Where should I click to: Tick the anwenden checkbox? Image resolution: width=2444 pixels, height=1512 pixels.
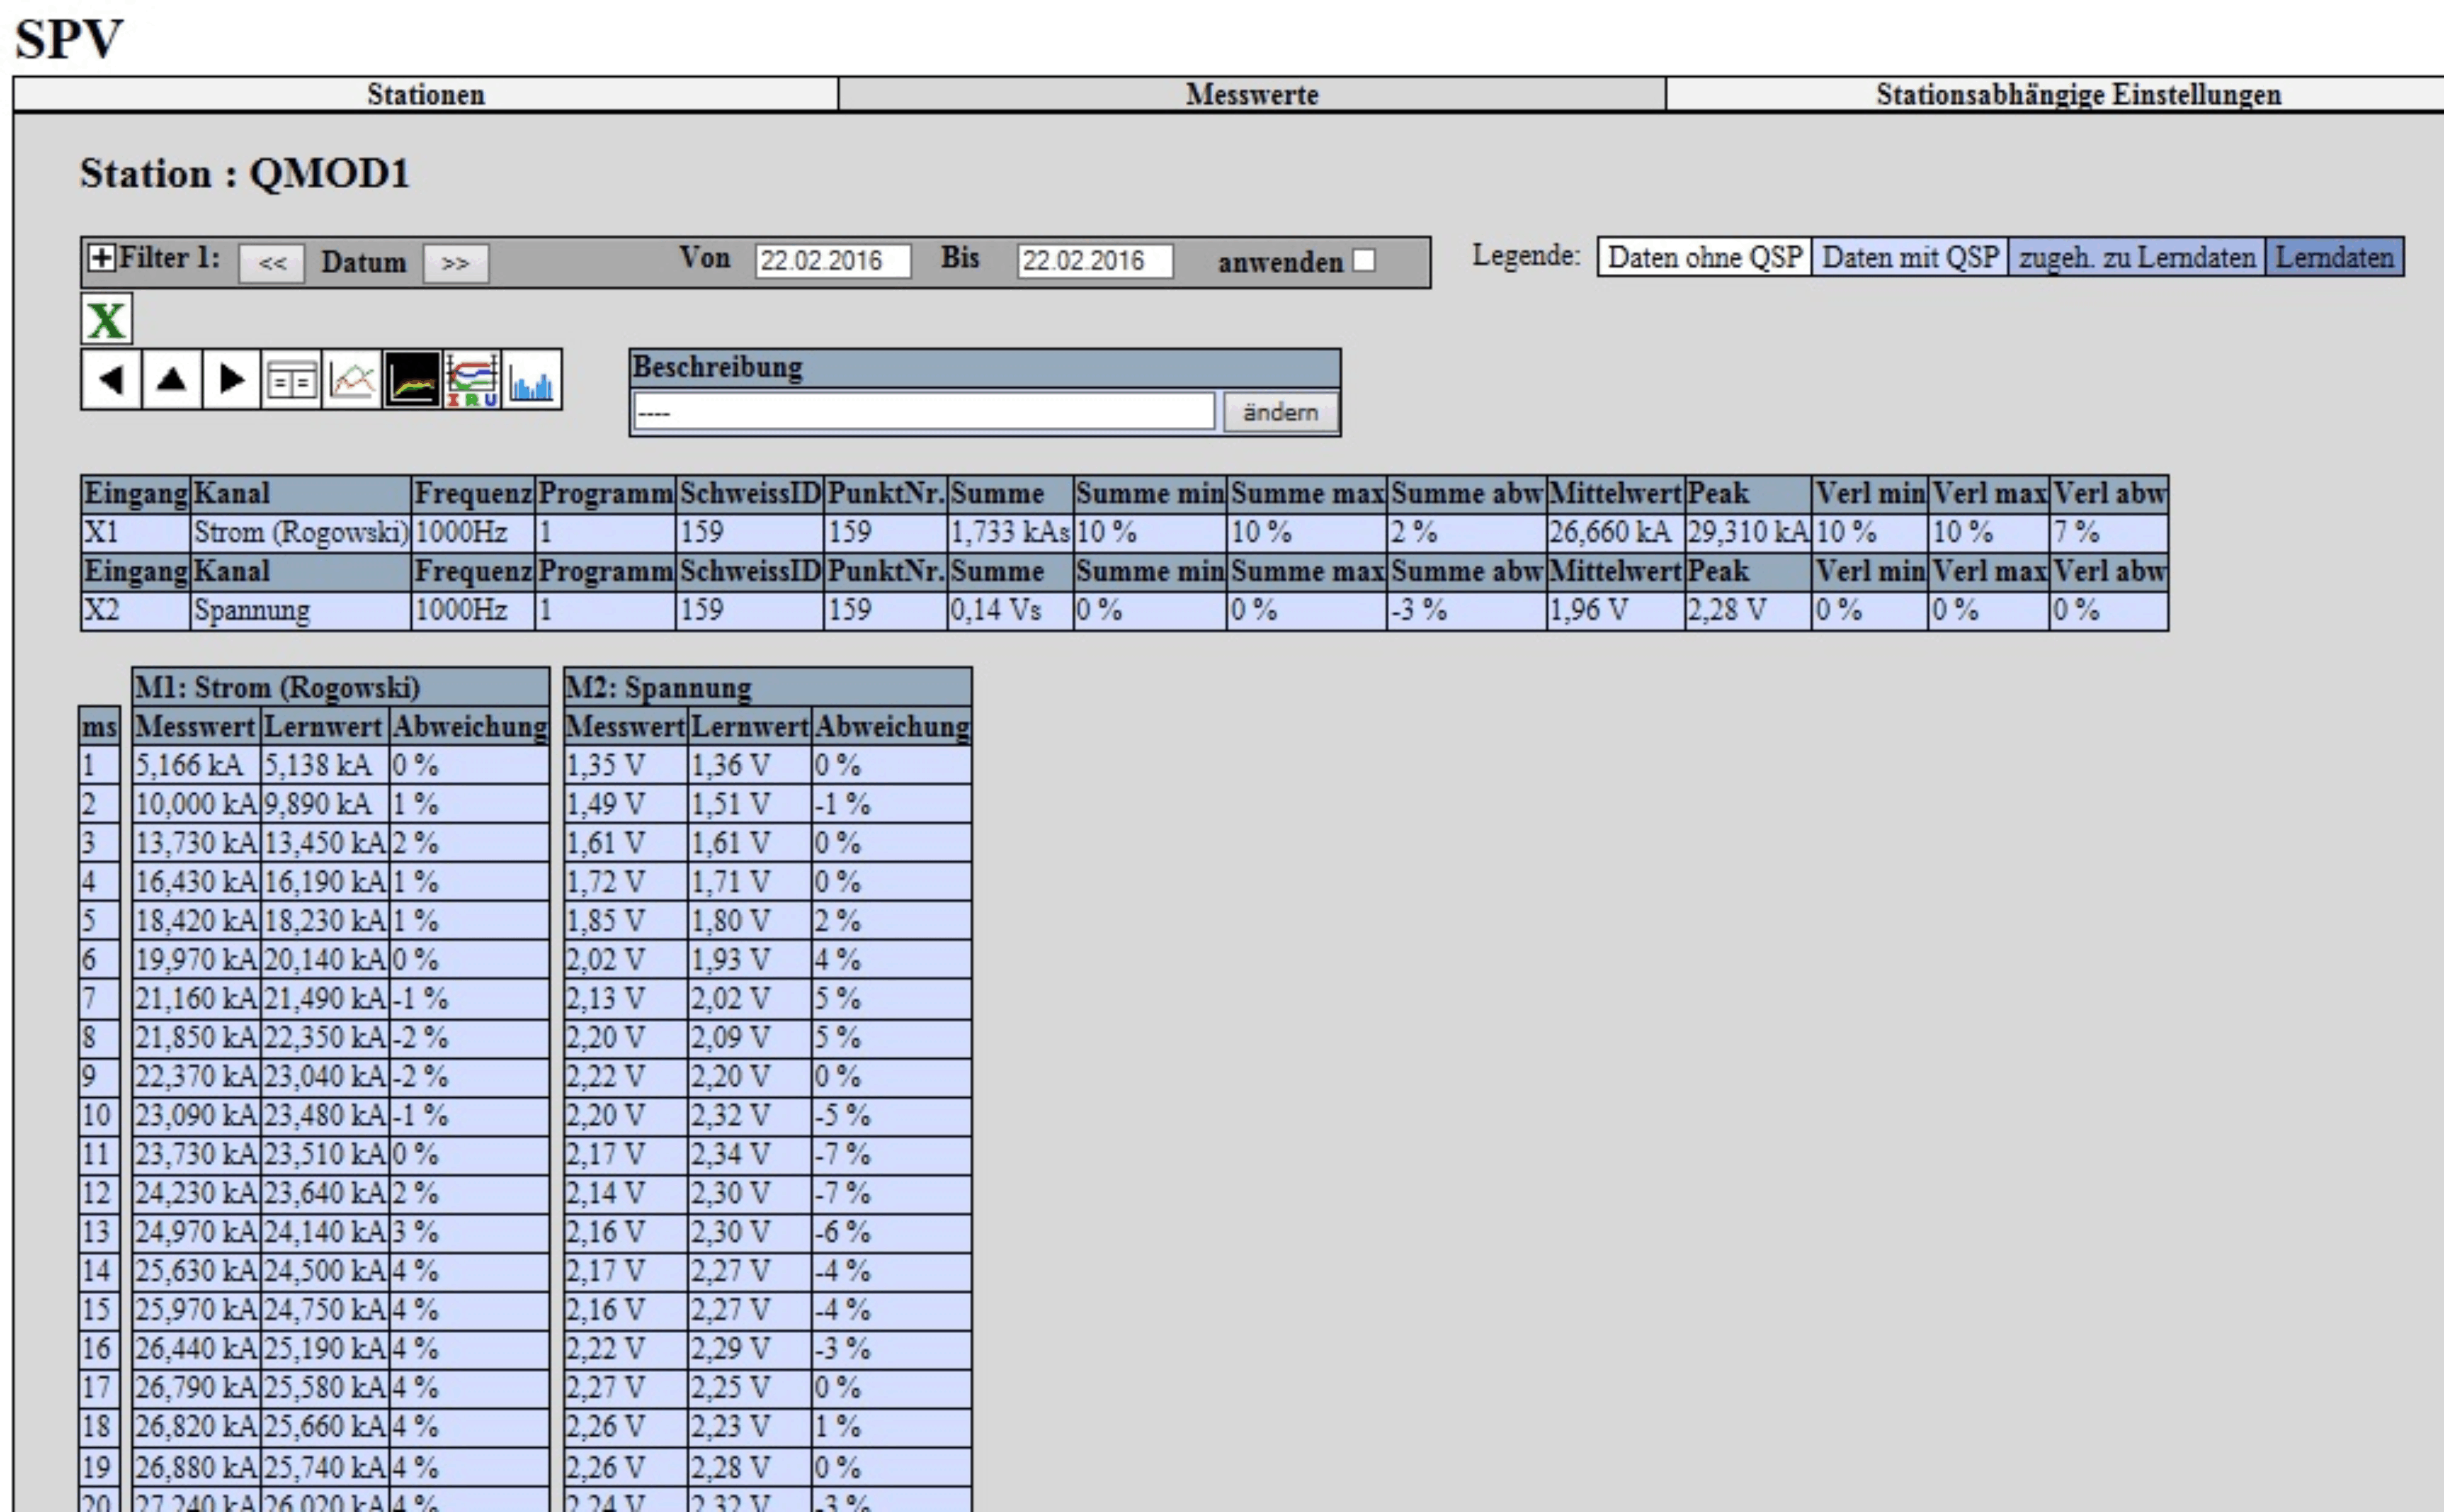tap(1364, 261)
